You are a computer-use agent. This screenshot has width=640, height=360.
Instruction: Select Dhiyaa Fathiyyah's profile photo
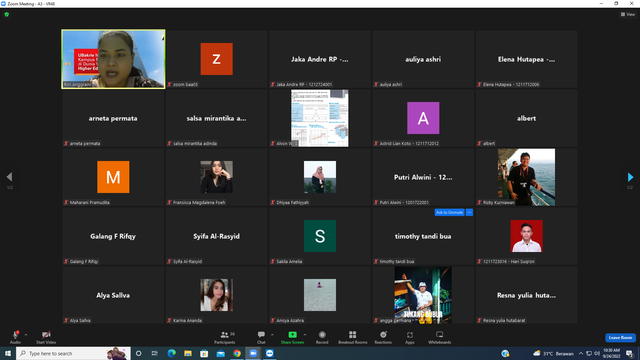coord(320,177)
